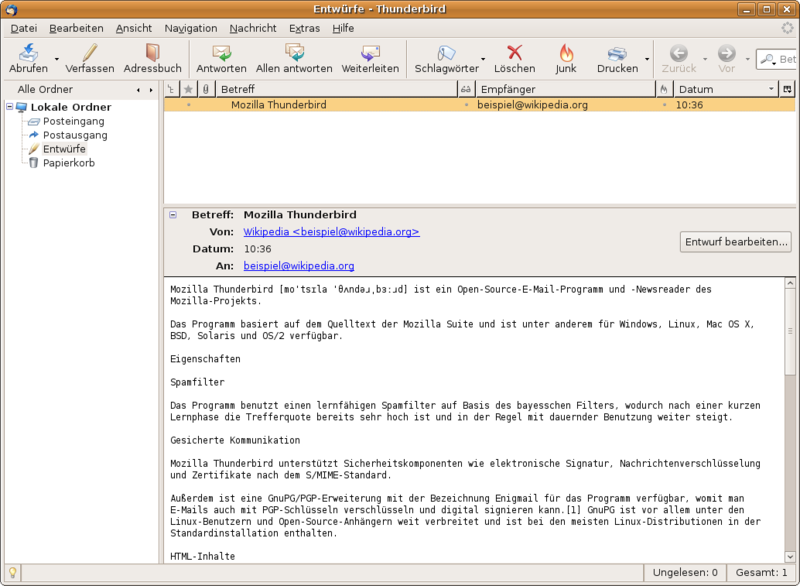Open the Schlagwörter dropdown arrow
The image size is (800, 586).
[x=484, y=60]
